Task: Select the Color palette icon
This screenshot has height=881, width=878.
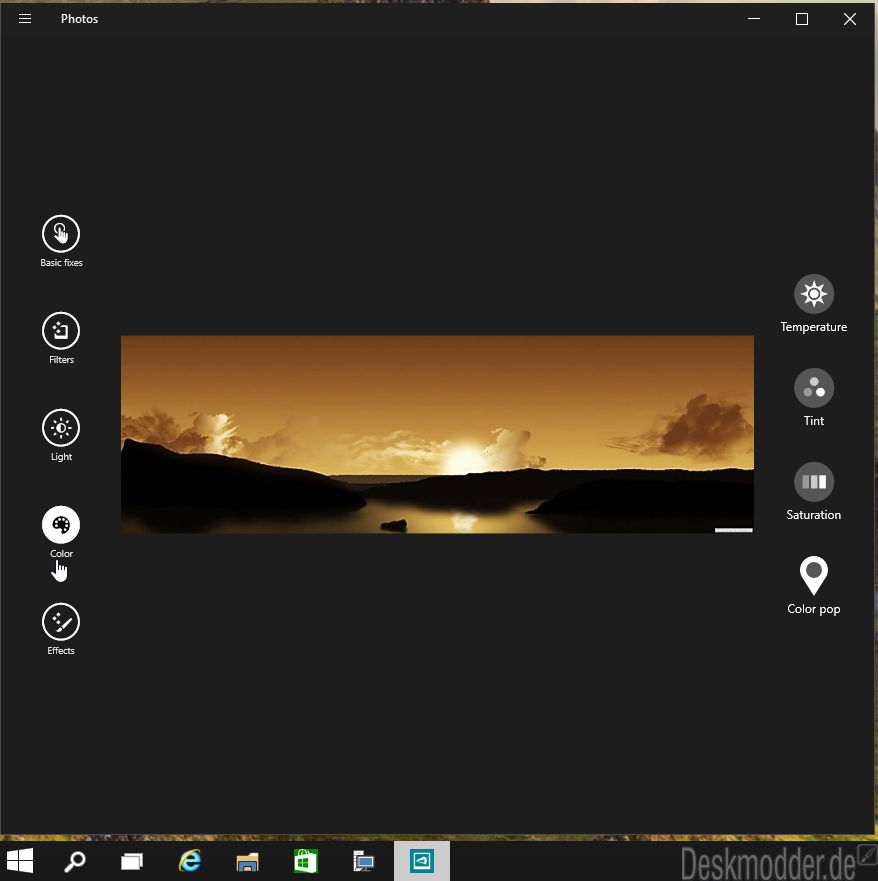Action: [61, 525]
